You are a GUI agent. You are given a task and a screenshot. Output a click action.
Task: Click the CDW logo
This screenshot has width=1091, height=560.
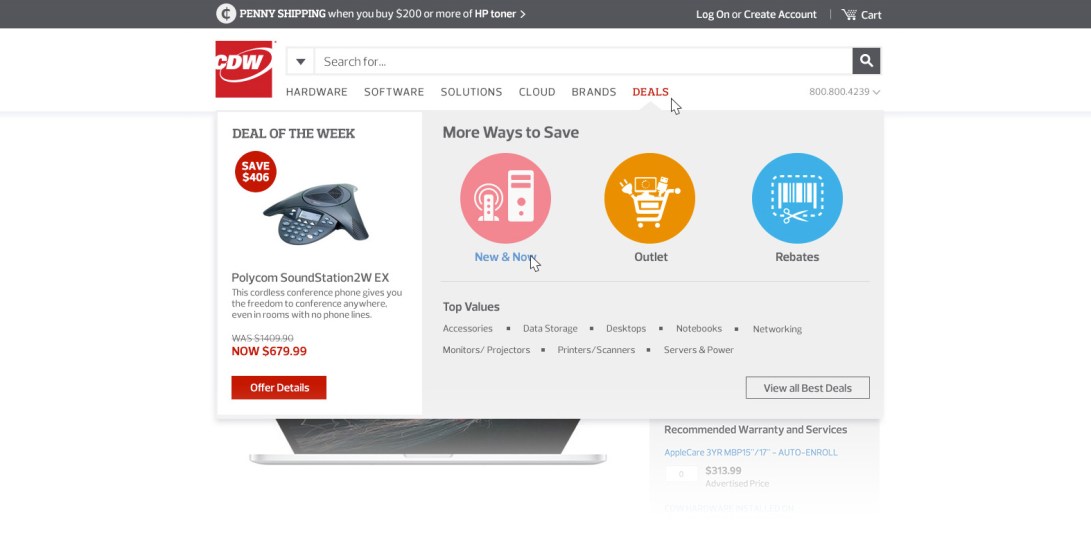244,69
